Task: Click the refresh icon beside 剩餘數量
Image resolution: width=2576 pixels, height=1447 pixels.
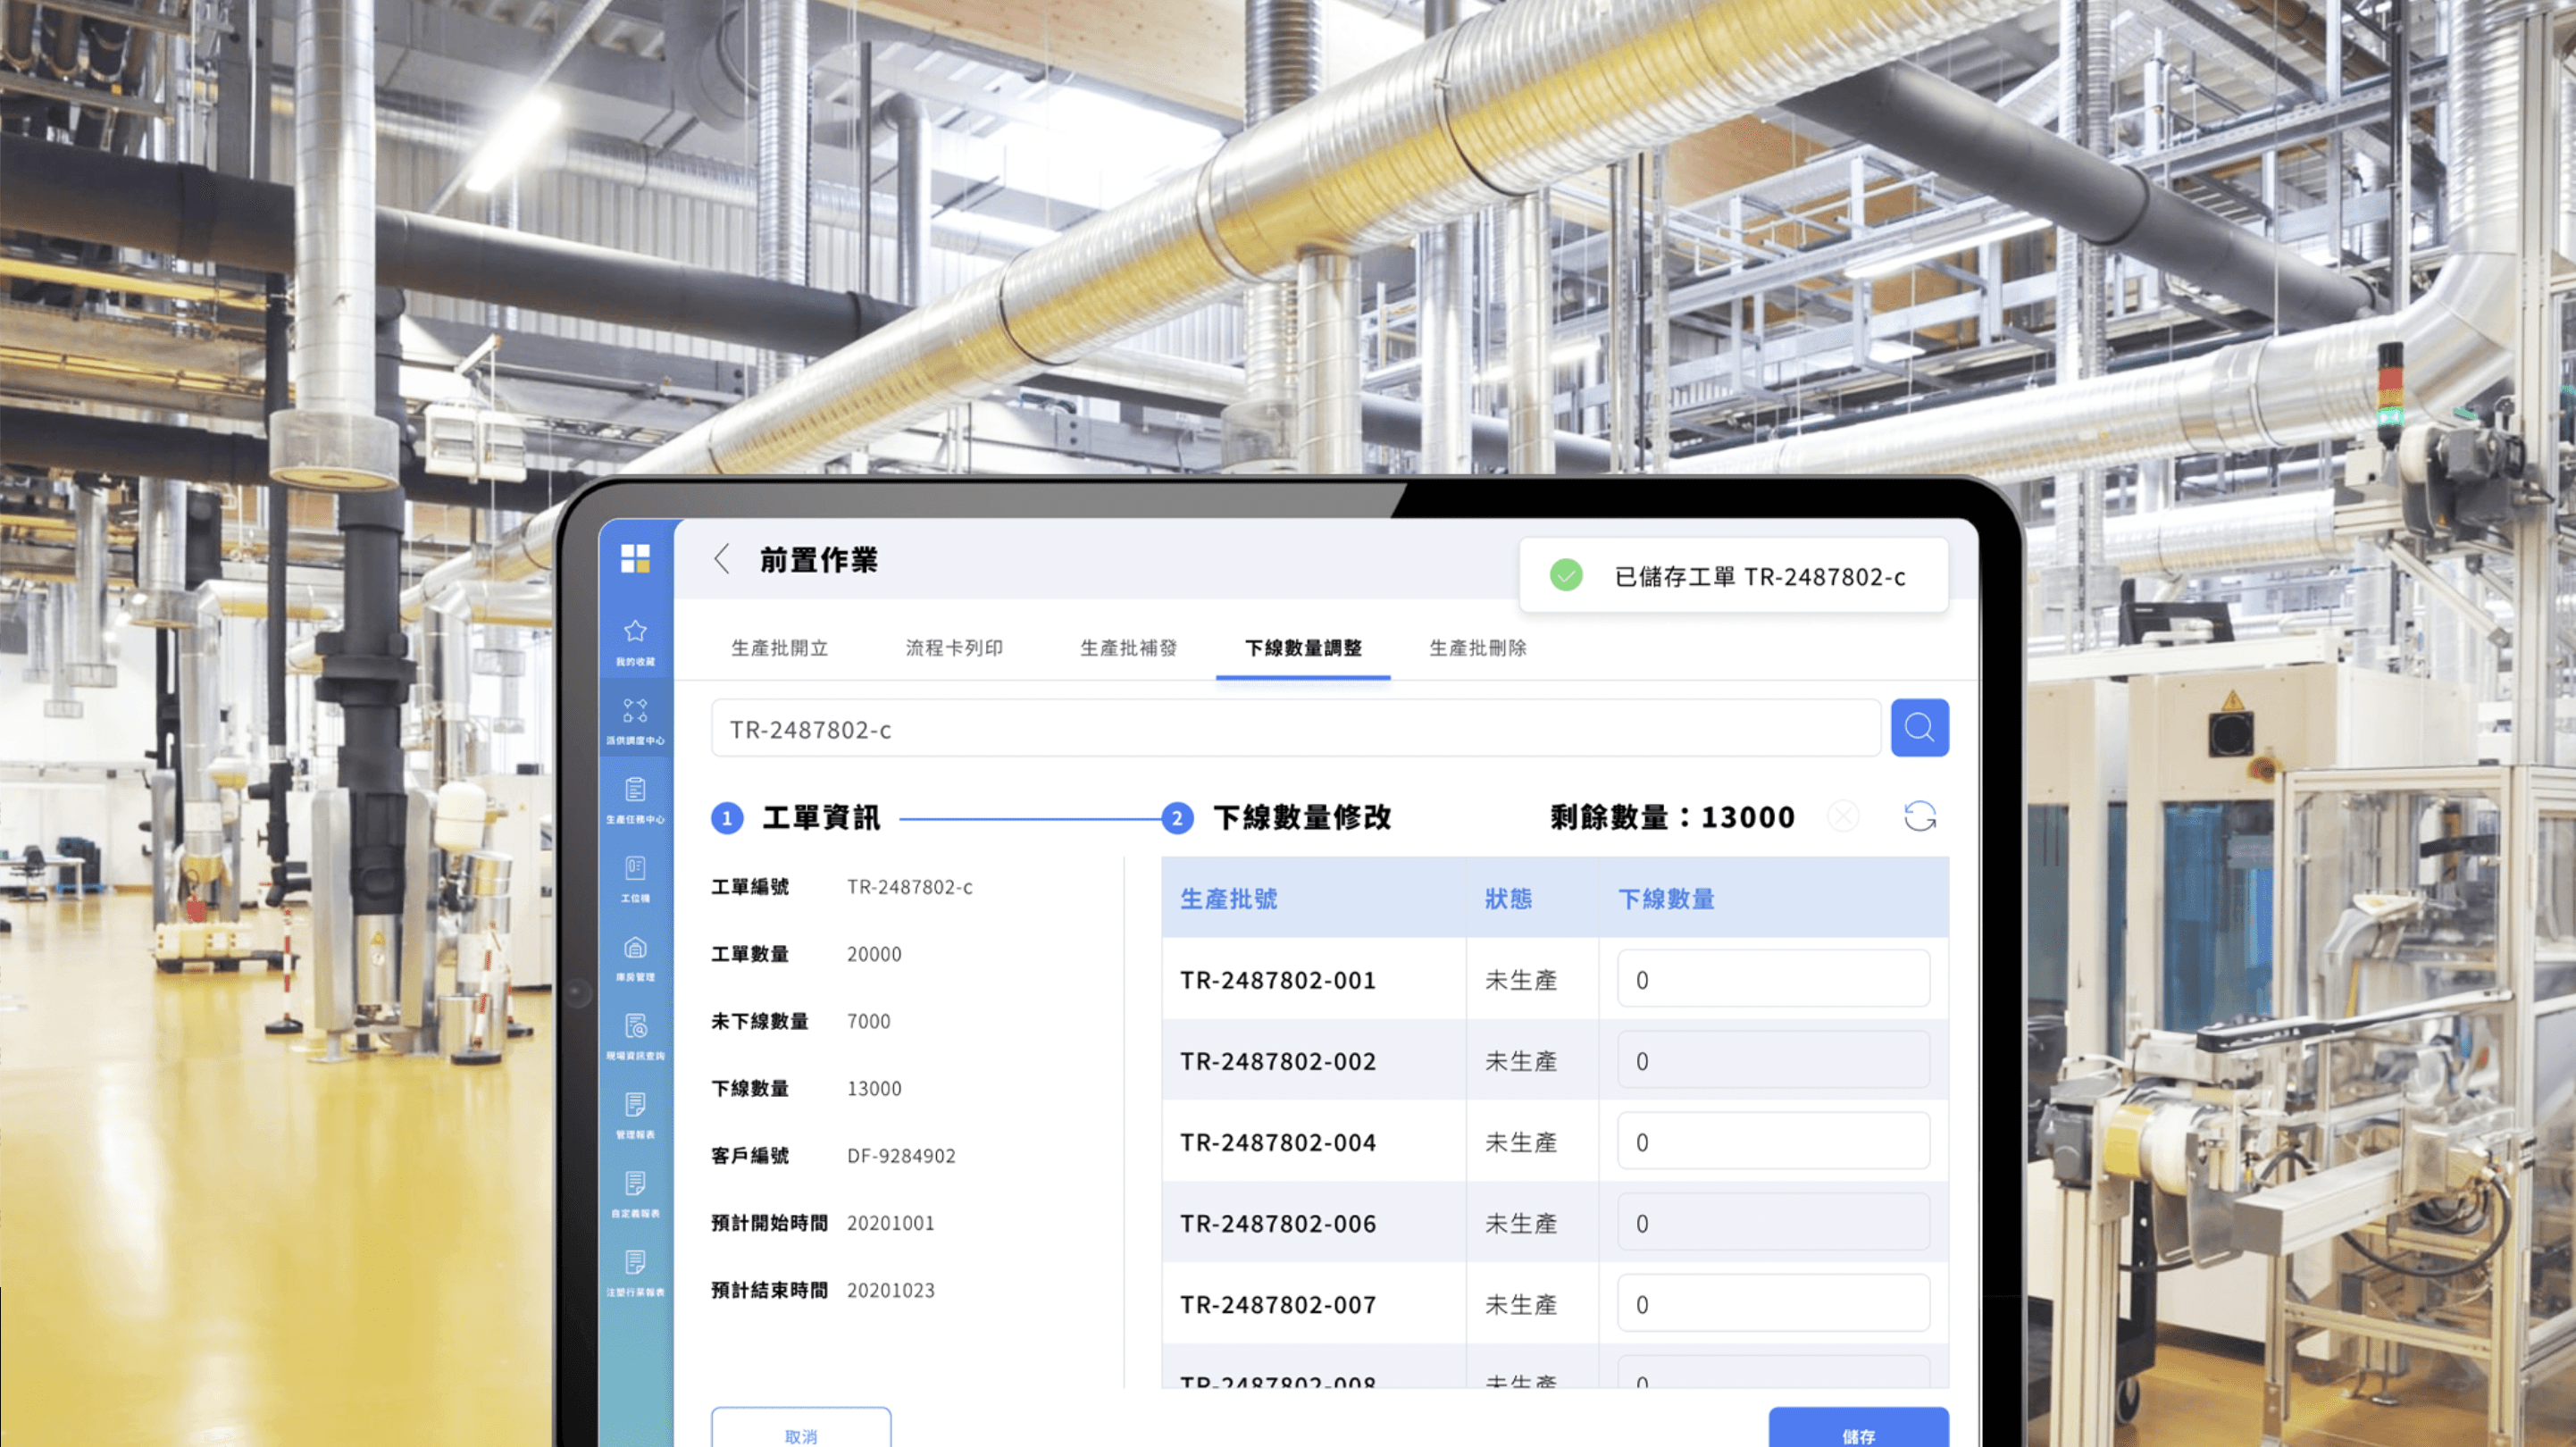Action: (1919, 816)
